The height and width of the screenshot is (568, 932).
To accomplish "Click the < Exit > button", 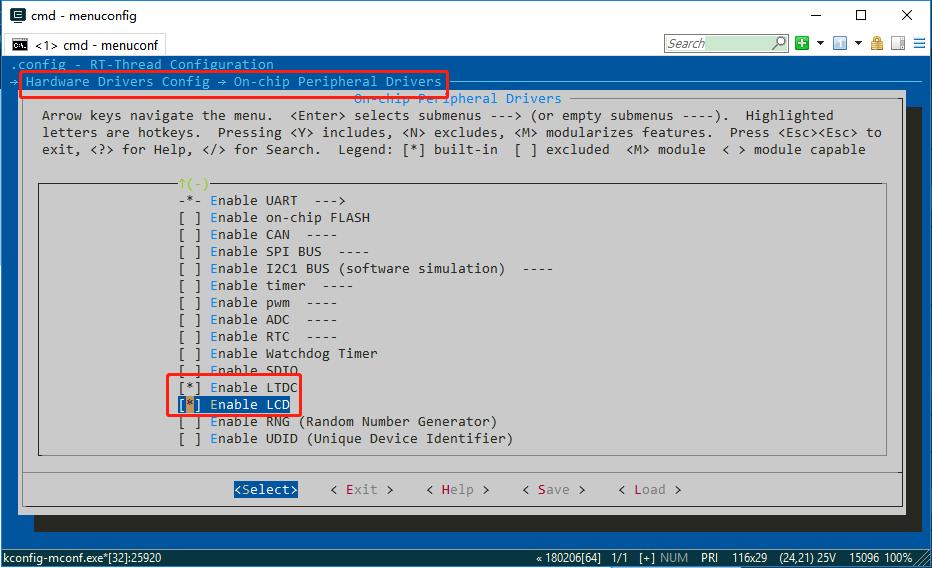I will [x=361, y=490].
